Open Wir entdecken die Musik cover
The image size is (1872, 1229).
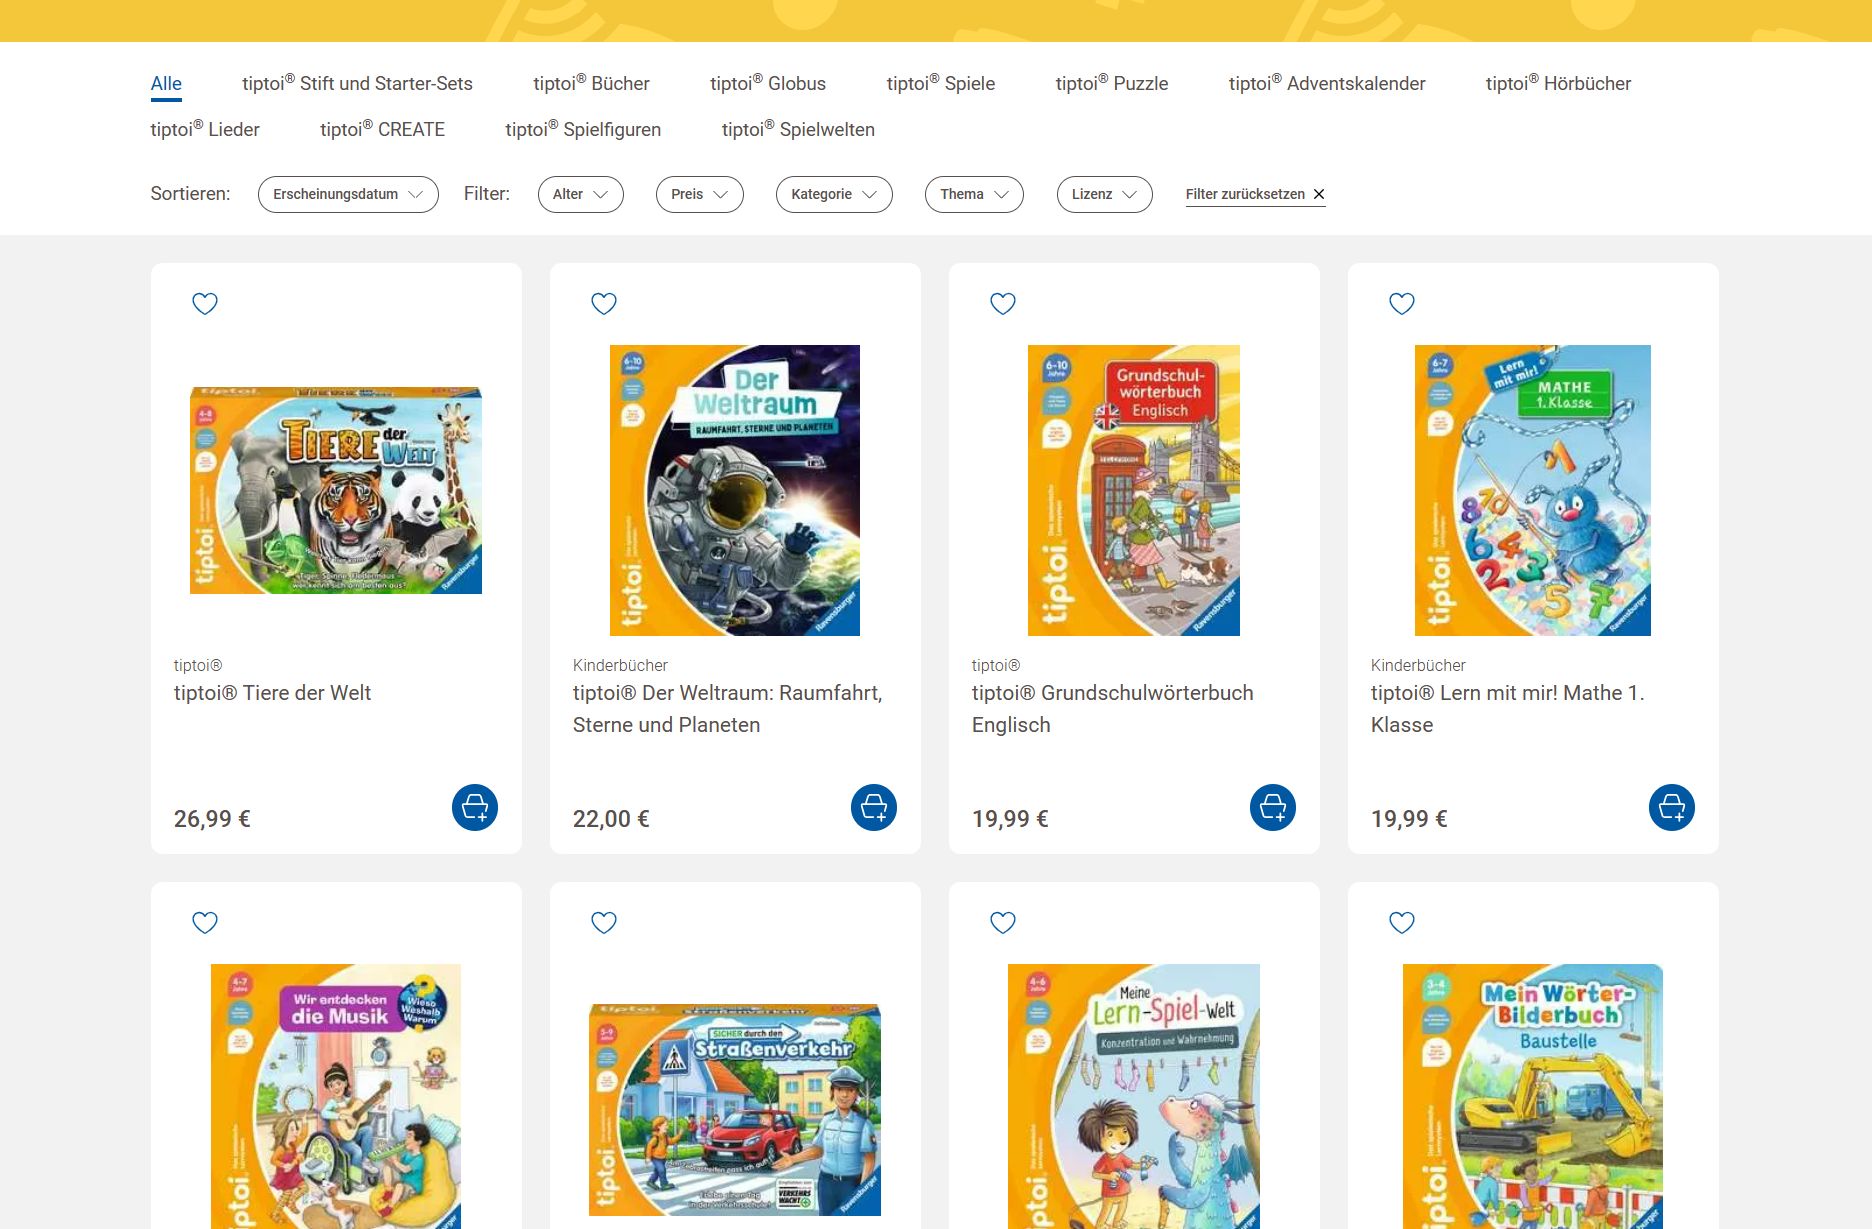coord(336,1096)
